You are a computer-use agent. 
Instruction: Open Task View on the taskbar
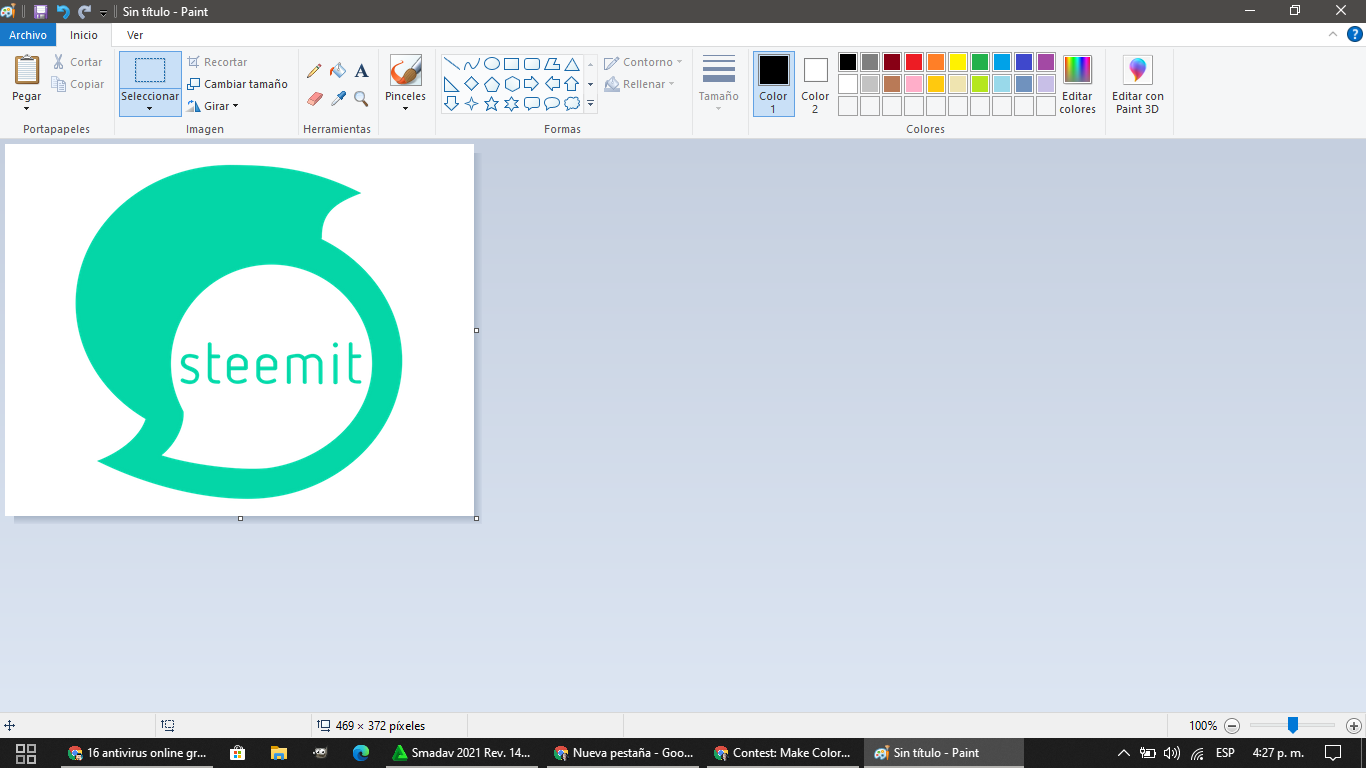pyautogui.click(x=26, y=753)
